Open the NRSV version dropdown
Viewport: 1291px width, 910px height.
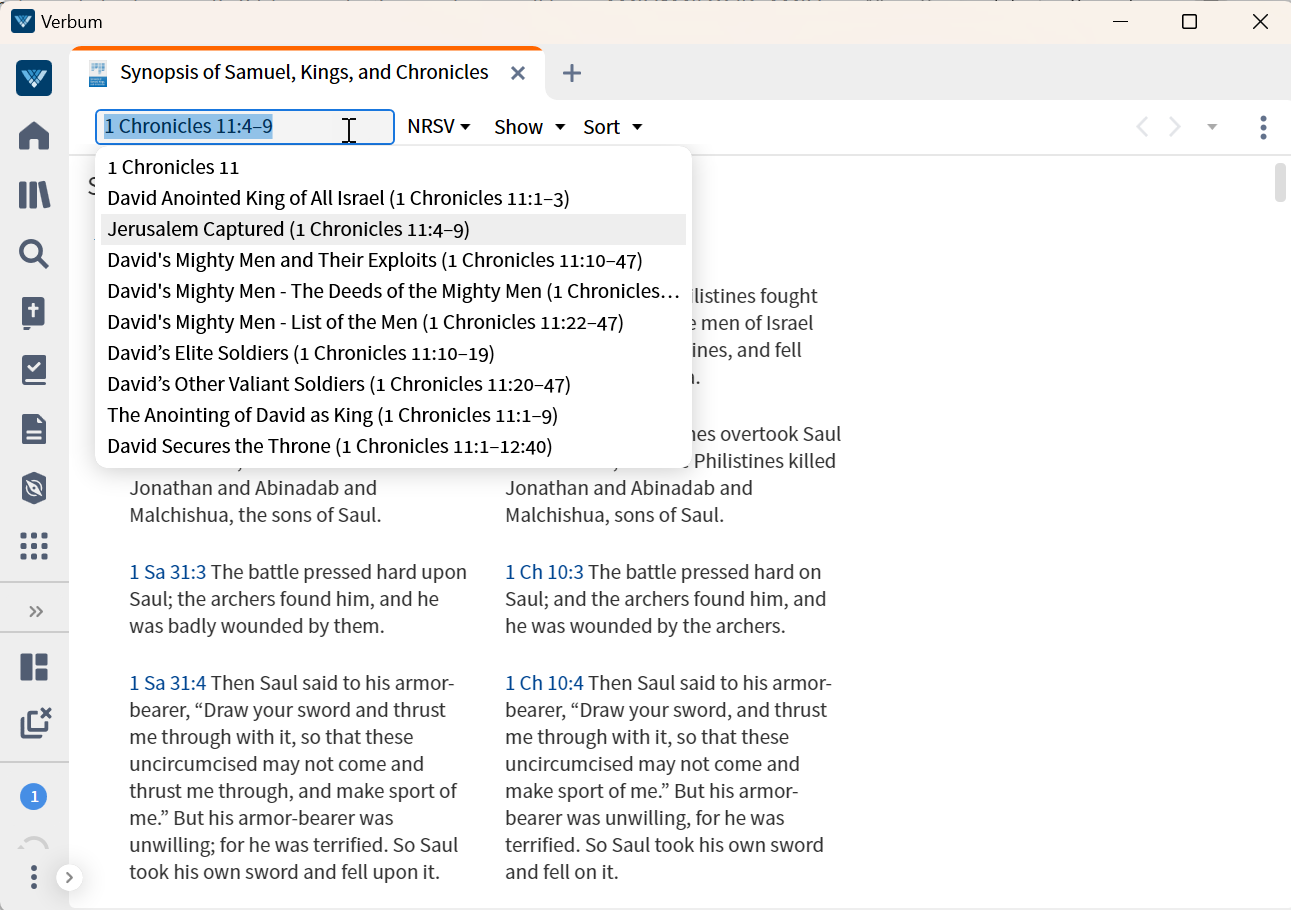click(439, 127)
